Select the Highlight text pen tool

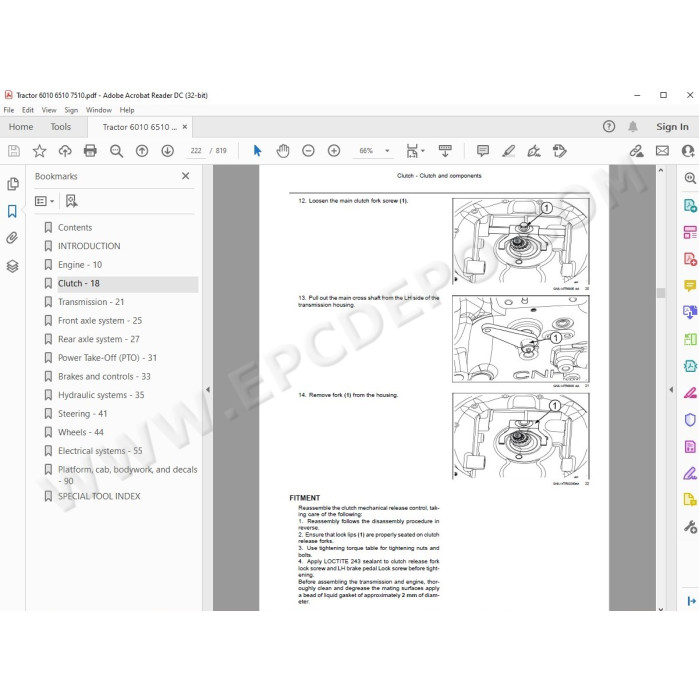click(x=508, y=151)
